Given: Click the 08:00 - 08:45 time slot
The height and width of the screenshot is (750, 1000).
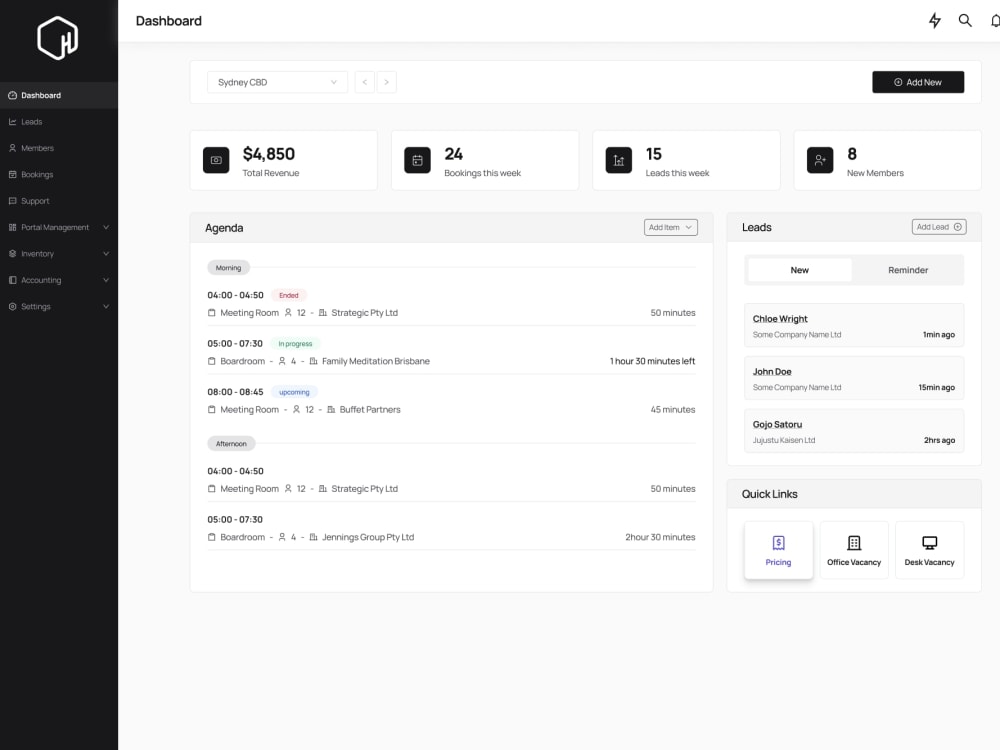Looking at the screenshot, I should [x=235, y=392].
